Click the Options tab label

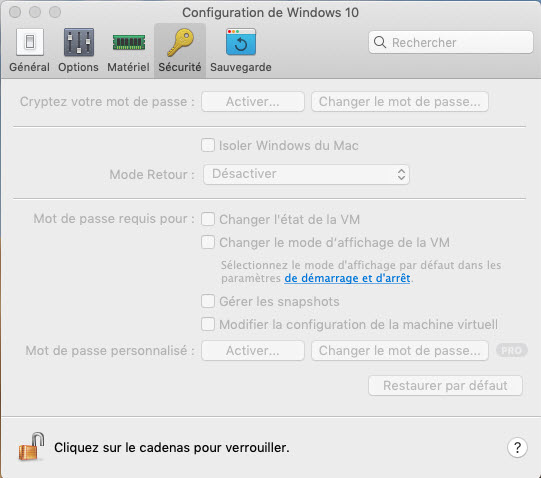(78, 67)
